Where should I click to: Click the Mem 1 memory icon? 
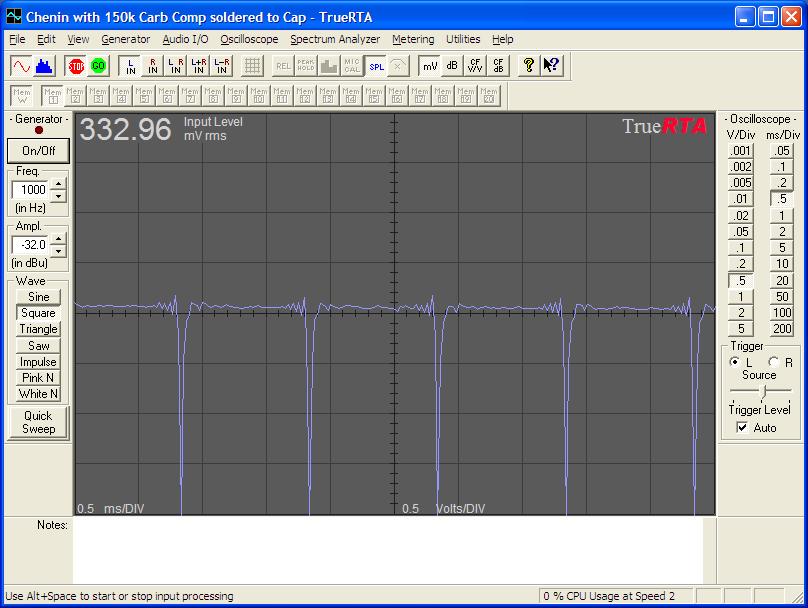[52, 96]
